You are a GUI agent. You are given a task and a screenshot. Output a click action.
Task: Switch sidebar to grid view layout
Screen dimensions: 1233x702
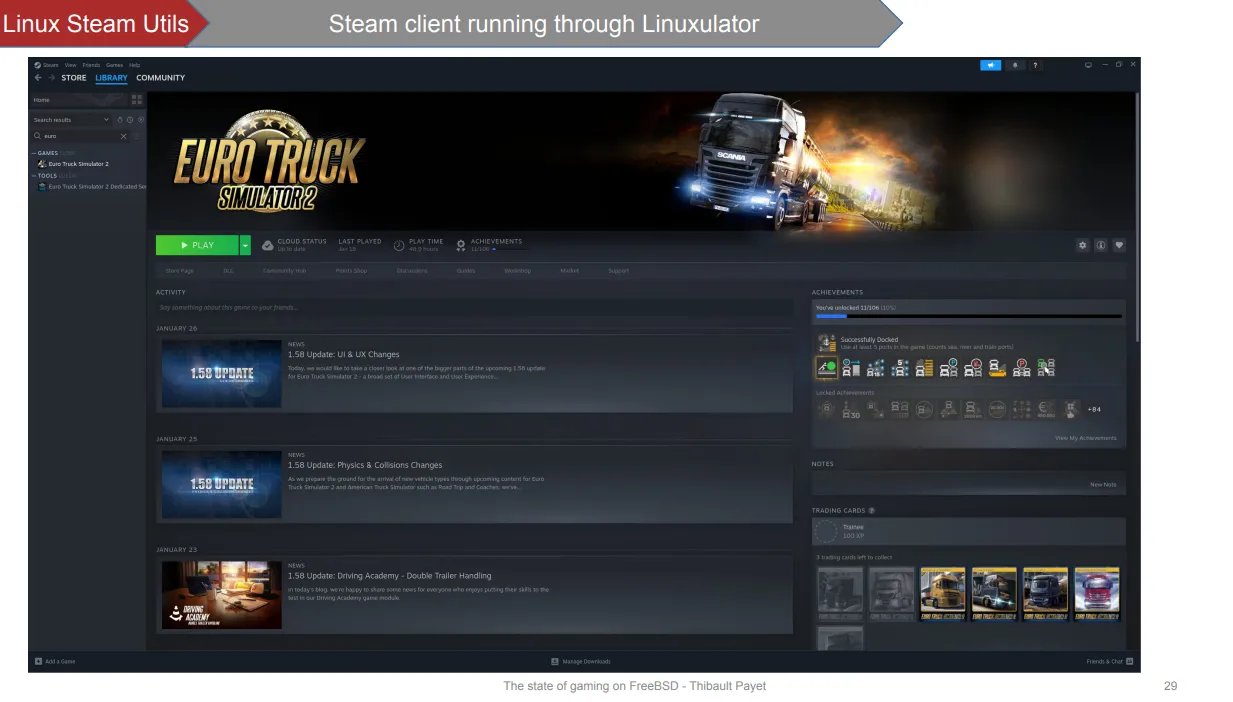pyautogui.click(x=136, y=100)
